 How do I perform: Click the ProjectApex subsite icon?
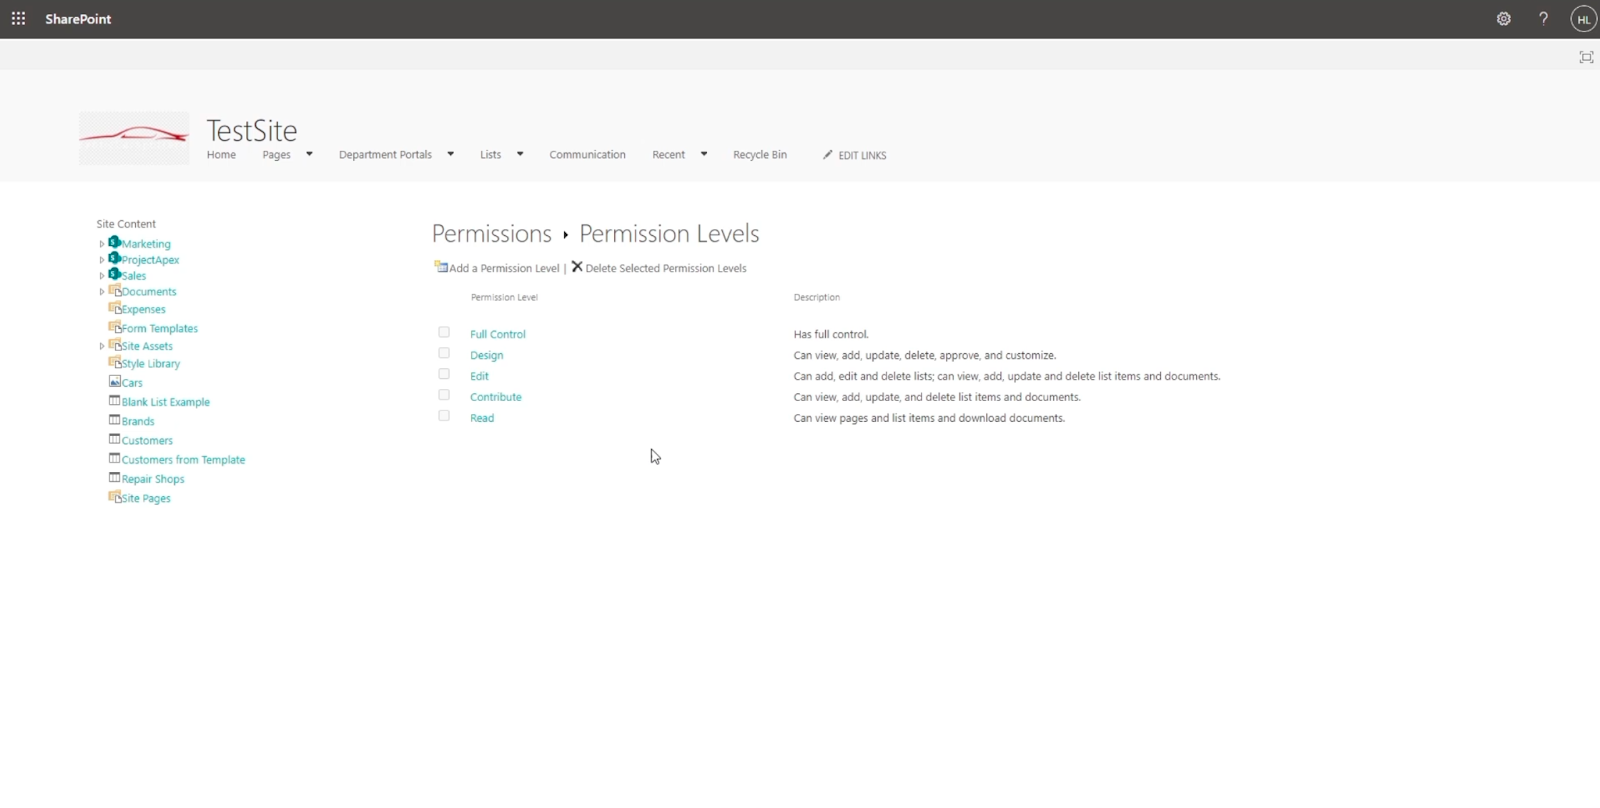pos(114,258)
